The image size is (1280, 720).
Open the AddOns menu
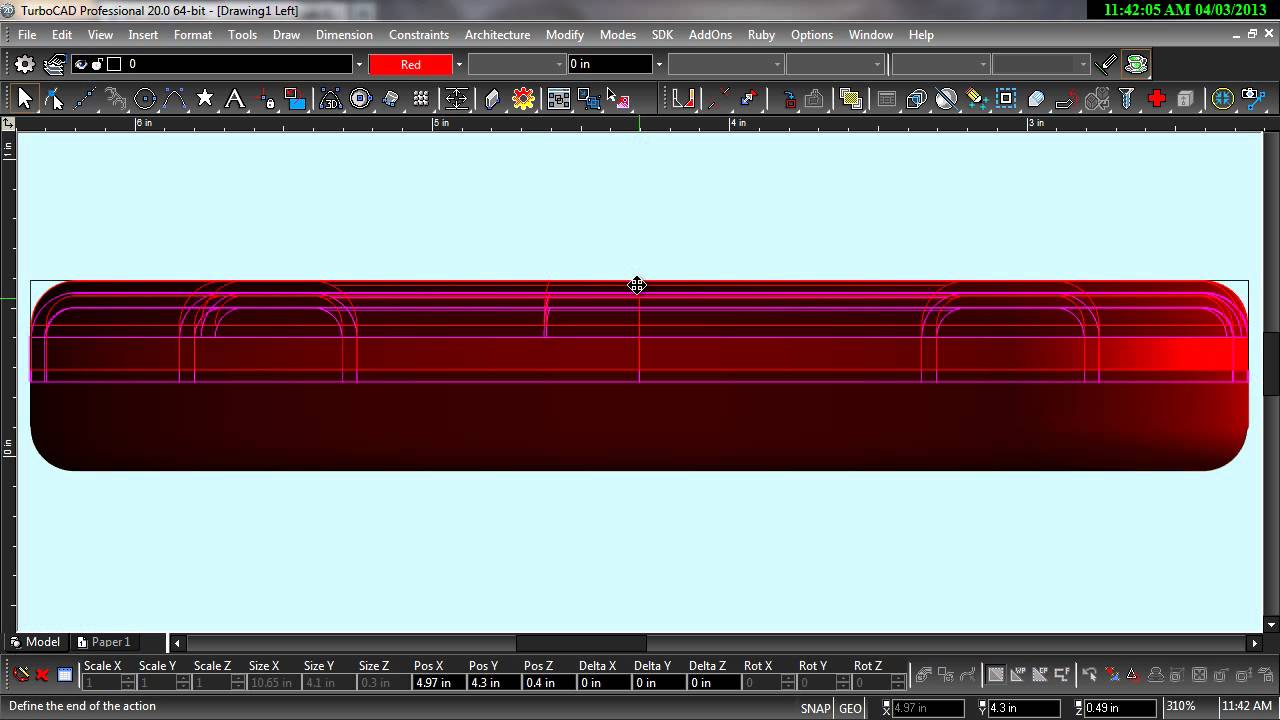710,34
